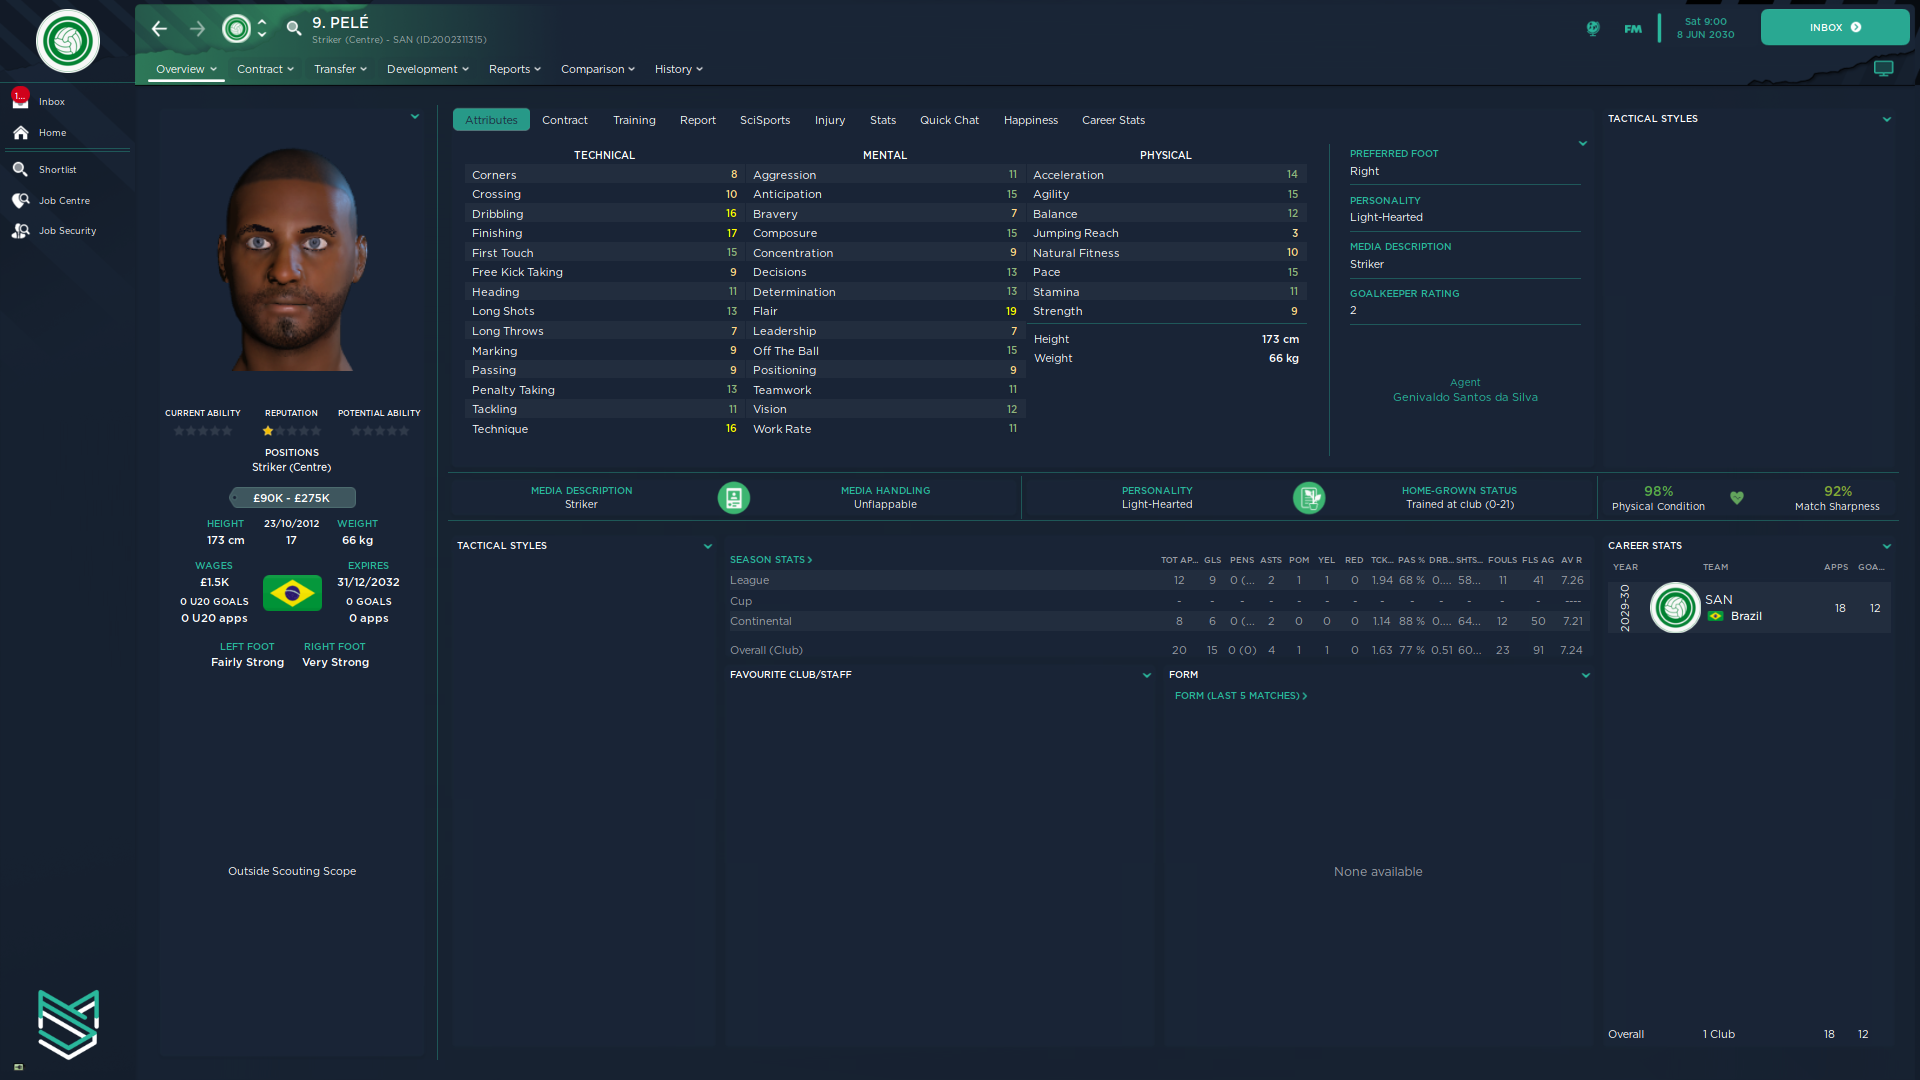
Task: Click the Santos club badge top-left
Action: (x=67, y=41)
